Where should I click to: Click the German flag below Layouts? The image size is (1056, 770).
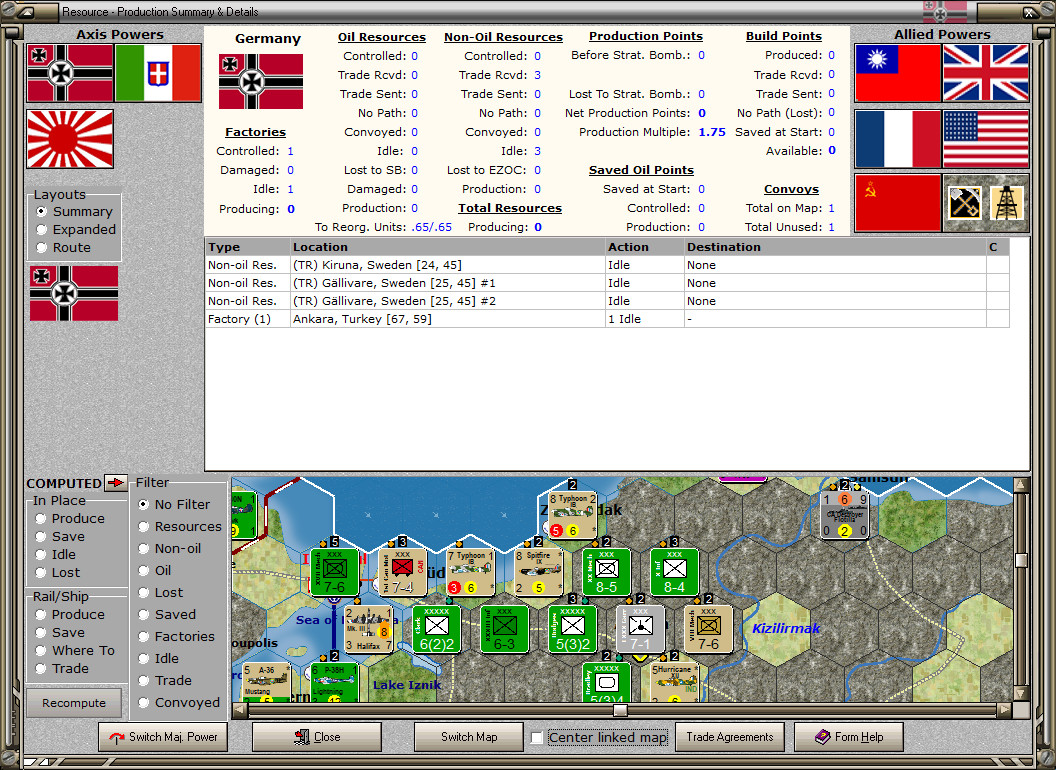(x=74, y=293)
